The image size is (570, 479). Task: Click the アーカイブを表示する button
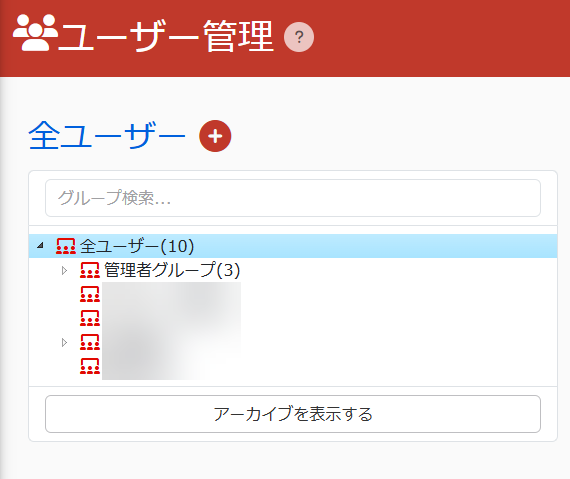[x=293, y=414]
